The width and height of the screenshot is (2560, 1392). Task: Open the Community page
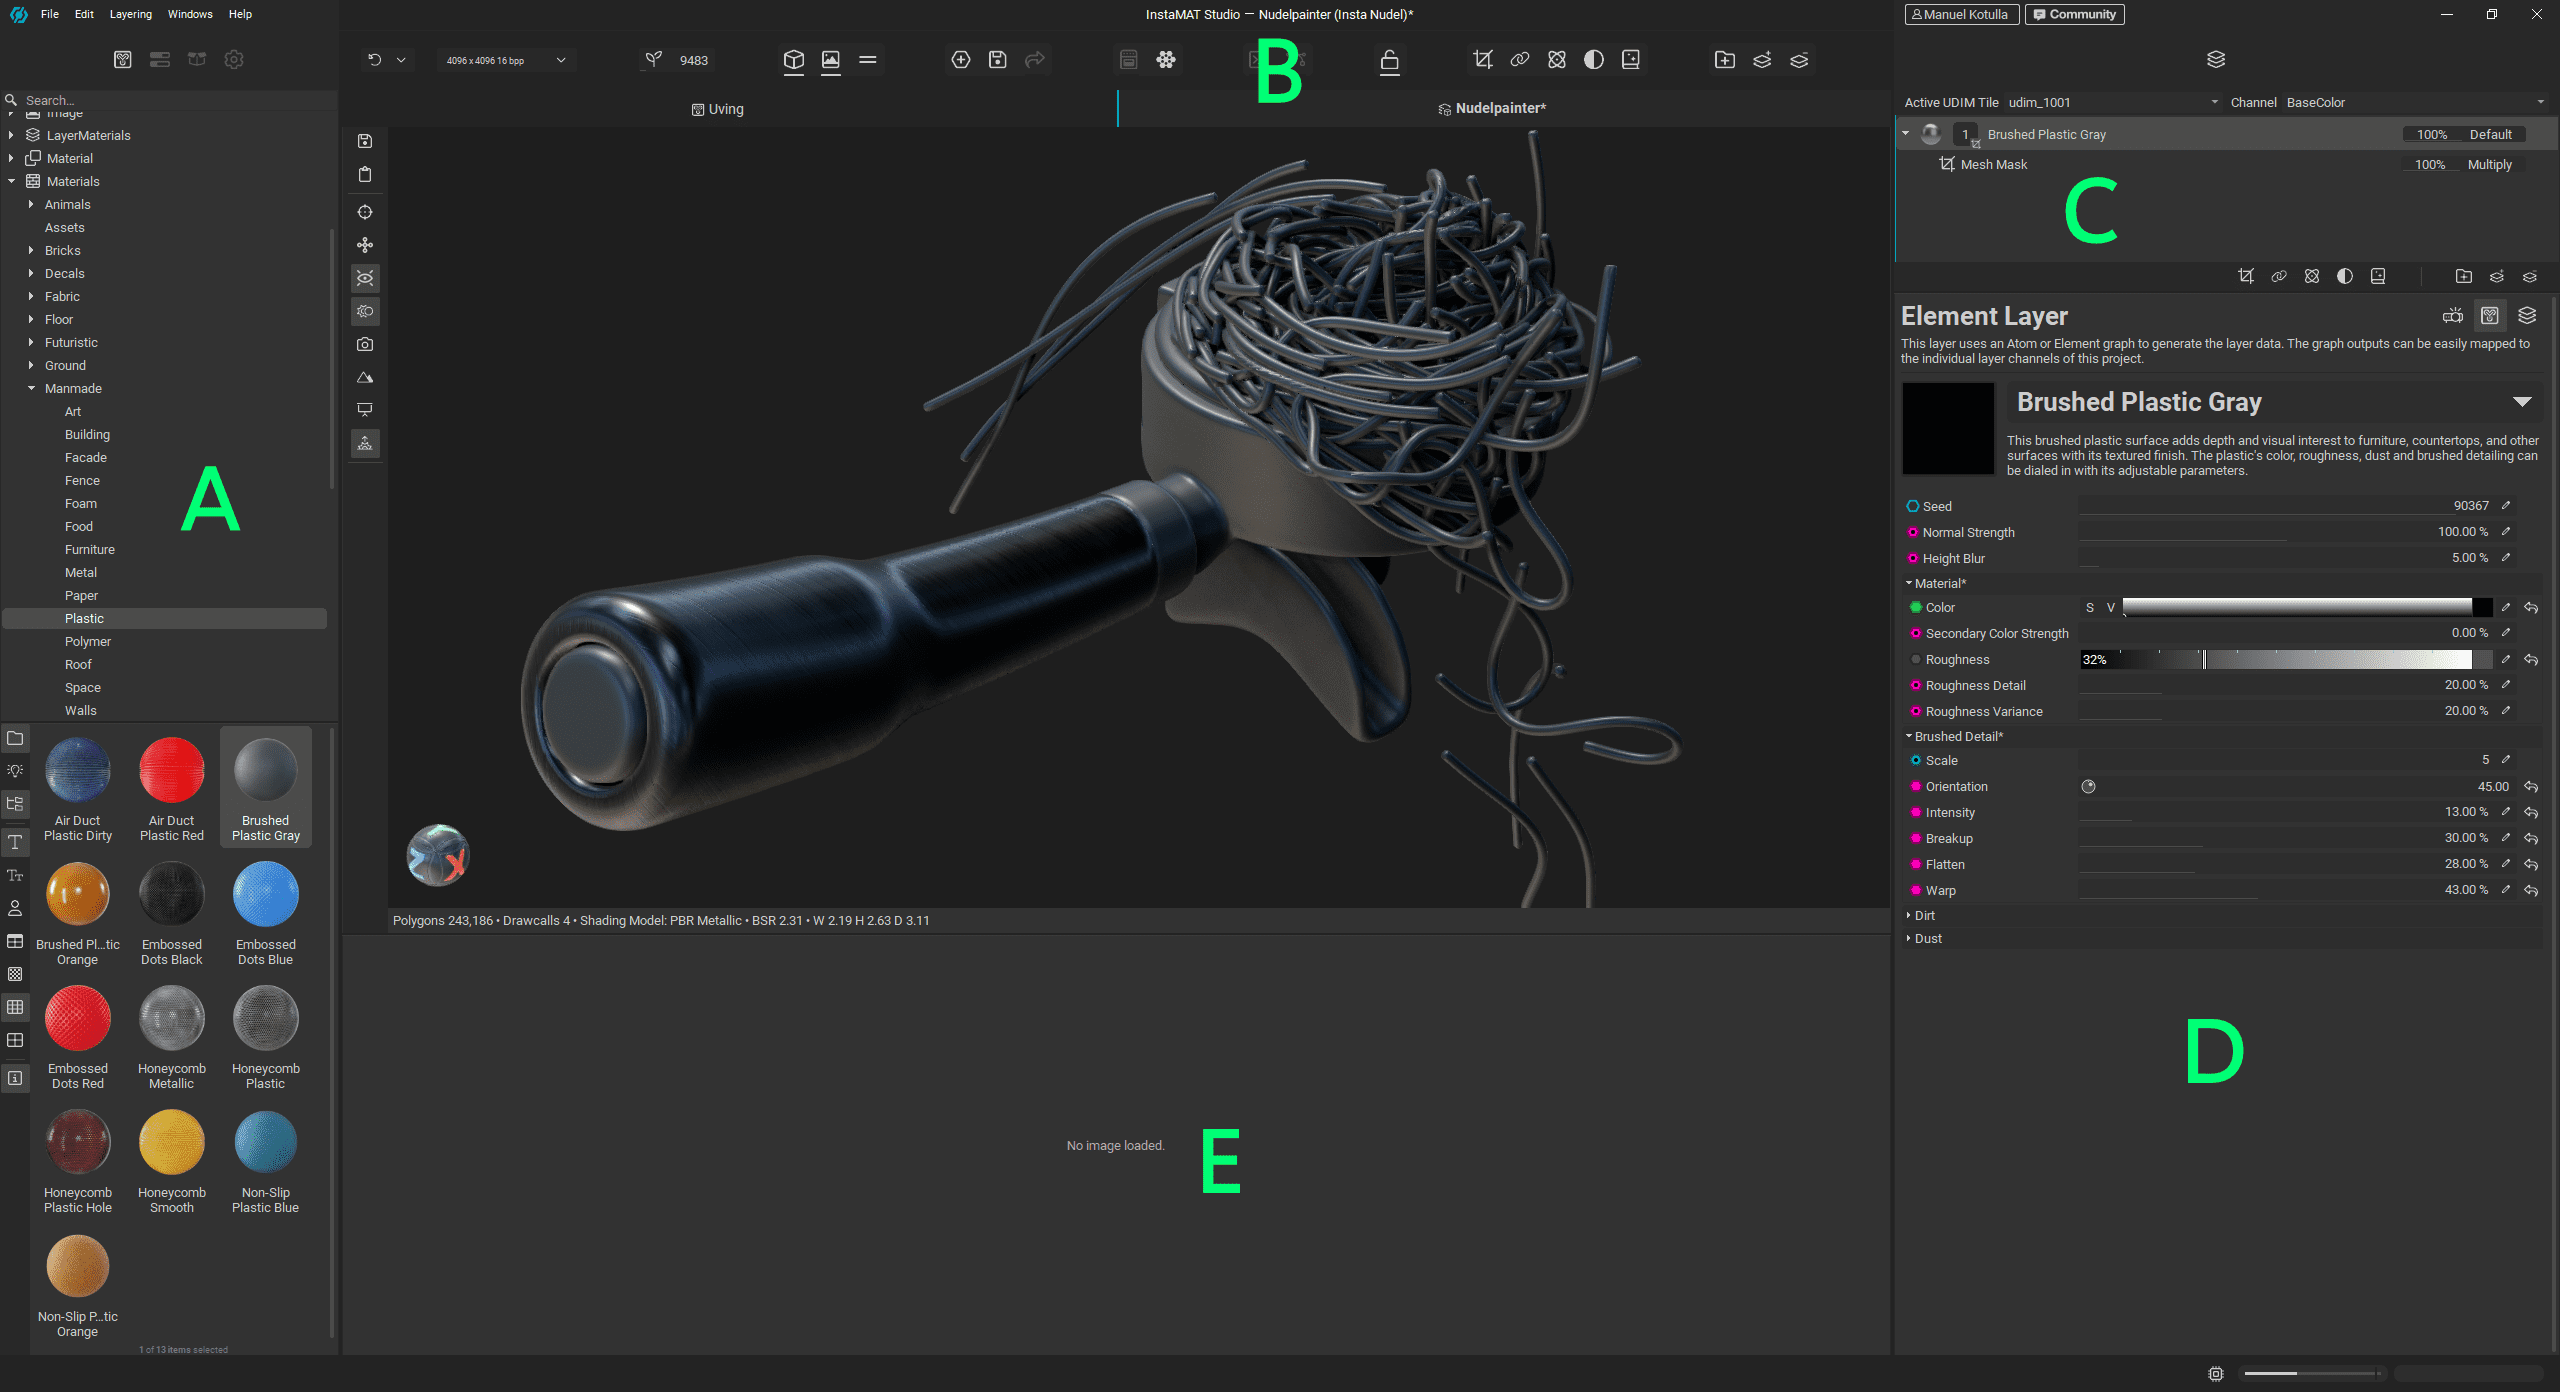point(2074,14)
